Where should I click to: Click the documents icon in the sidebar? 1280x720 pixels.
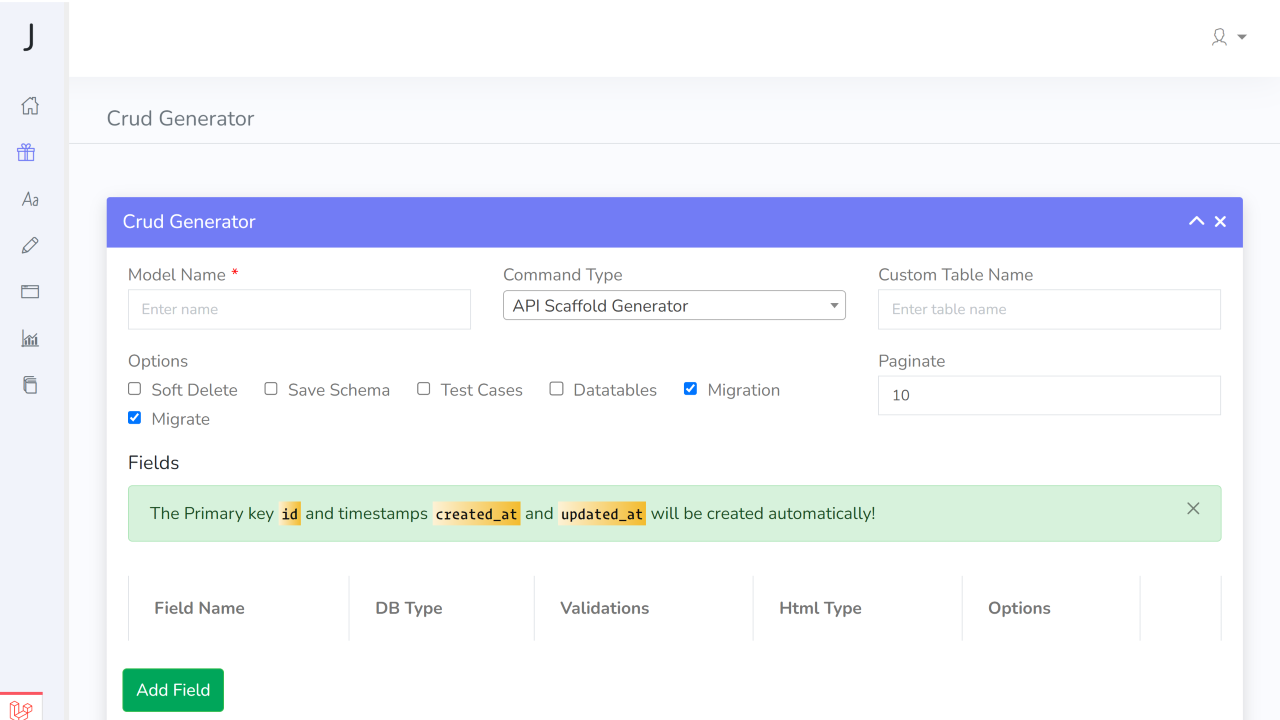click(30, 384)
